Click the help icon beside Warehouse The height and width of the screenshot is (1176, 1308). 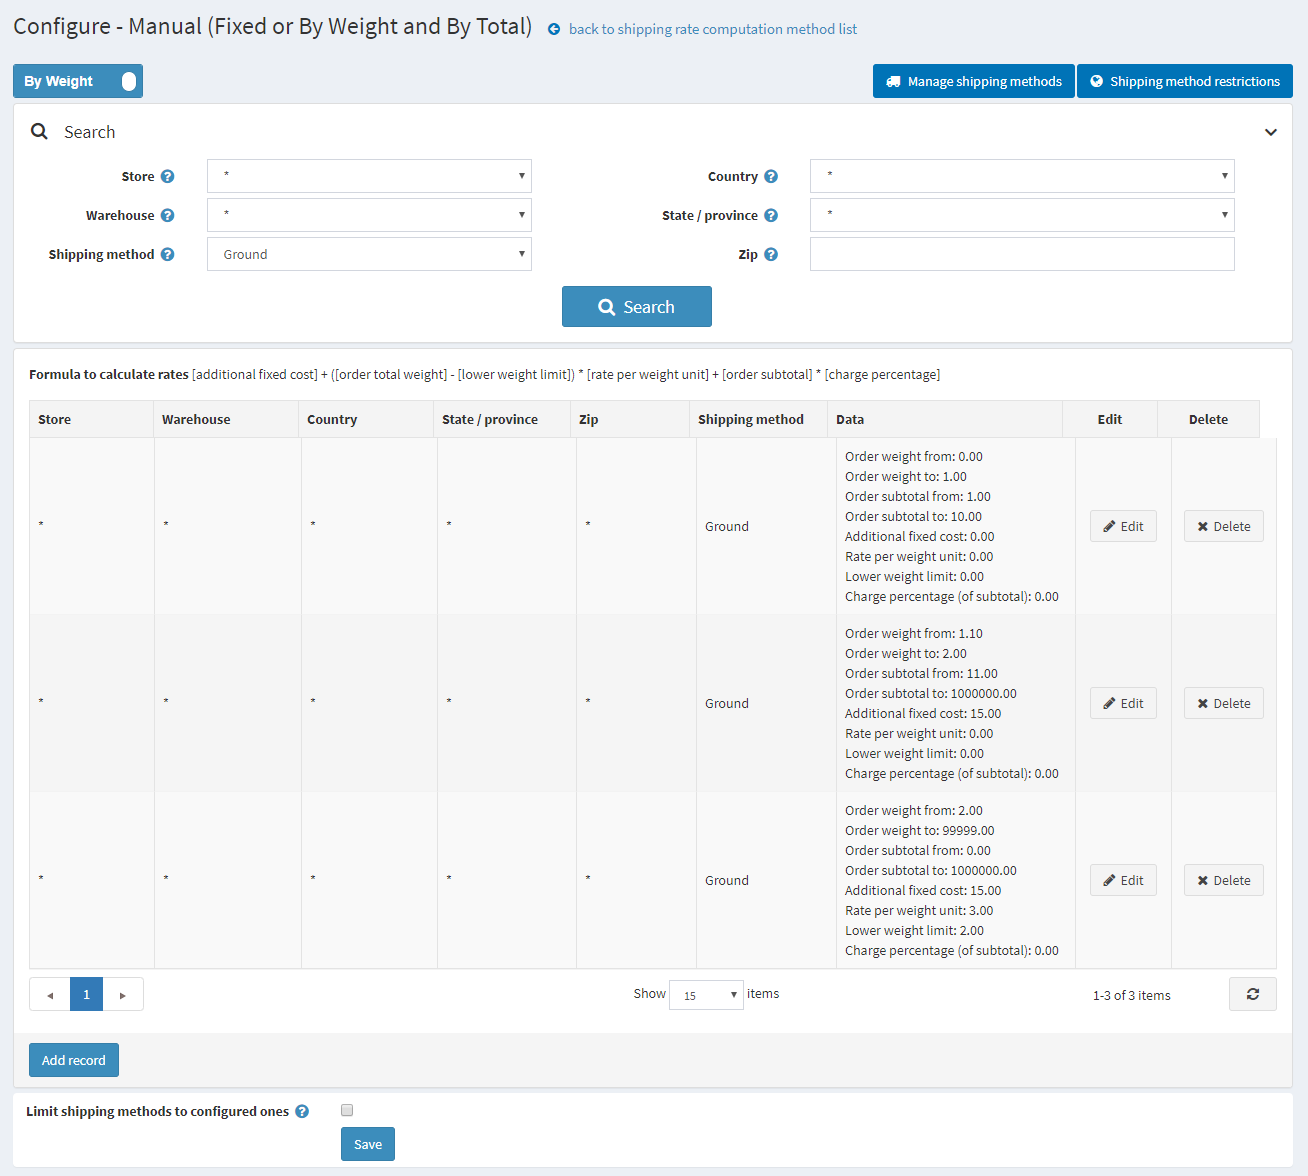pos(168,216)
